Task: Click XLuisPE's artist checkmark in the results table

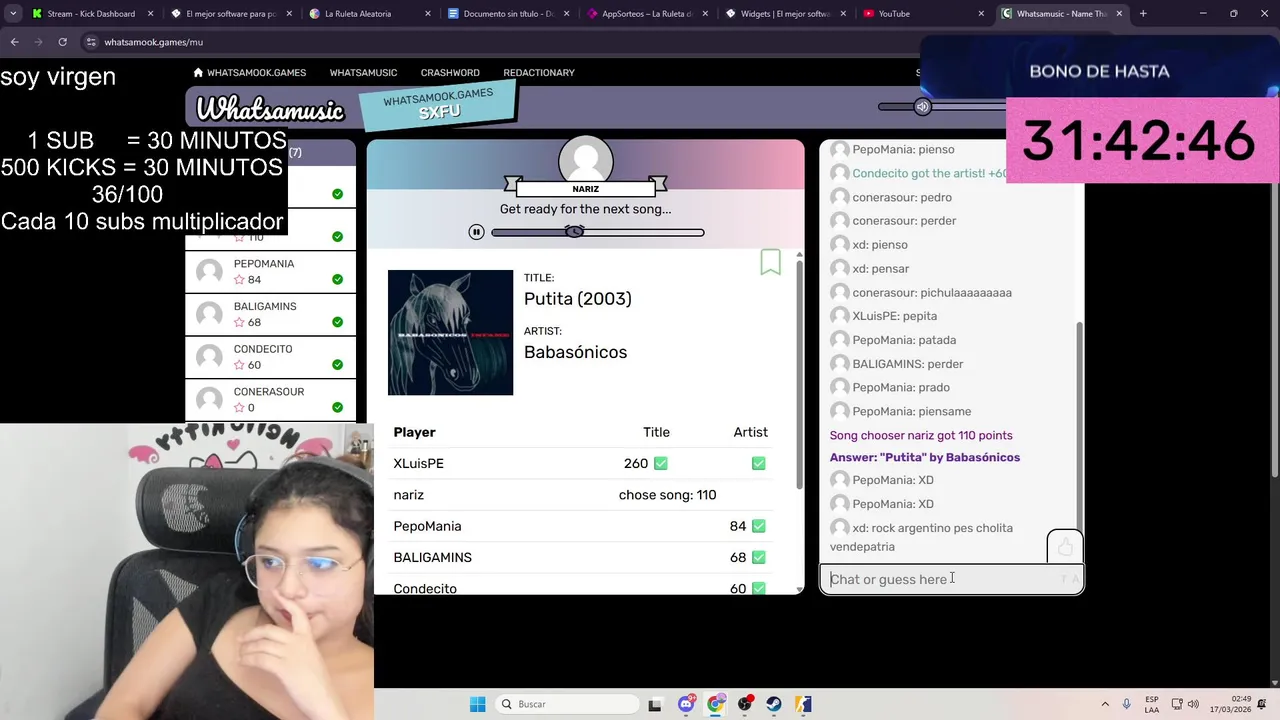Action: [758, 463]
